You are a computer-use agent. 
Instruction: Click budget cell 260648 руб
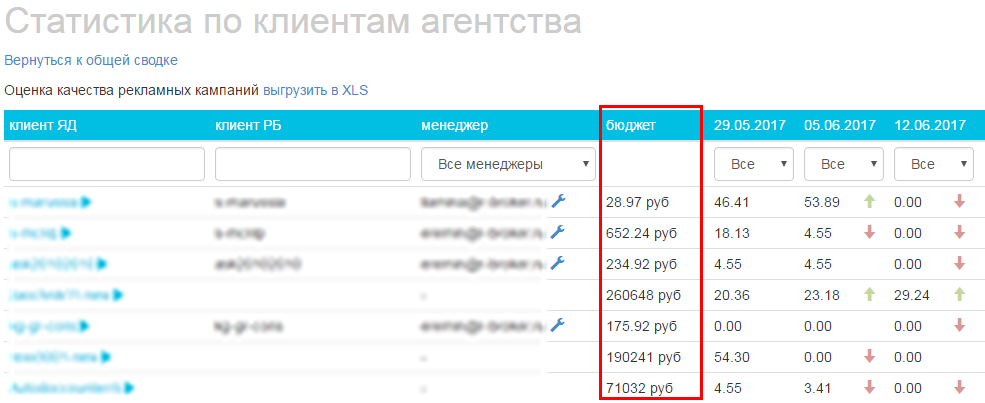643,294
